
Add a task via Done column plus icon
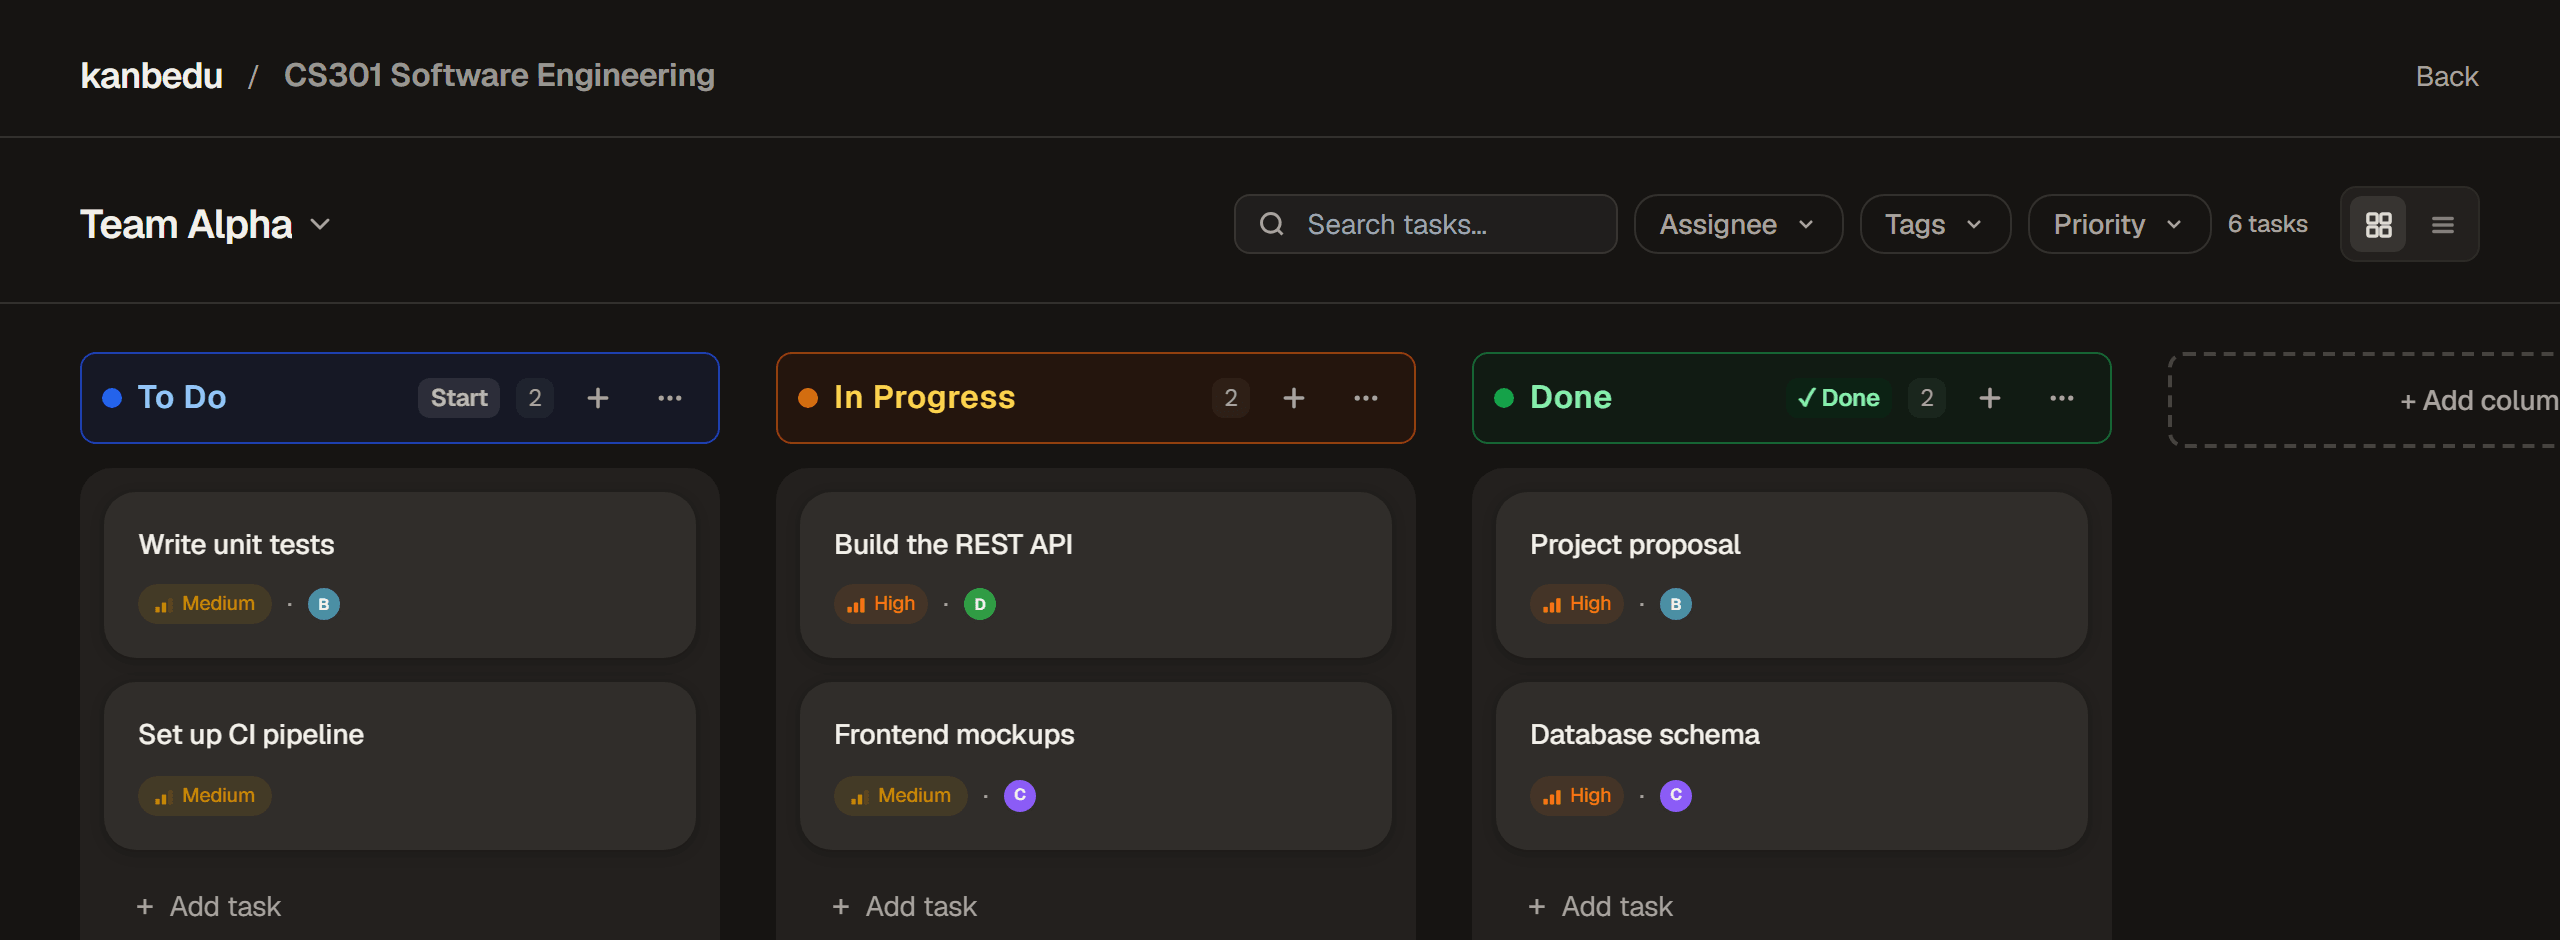[x=1990, y=398]
